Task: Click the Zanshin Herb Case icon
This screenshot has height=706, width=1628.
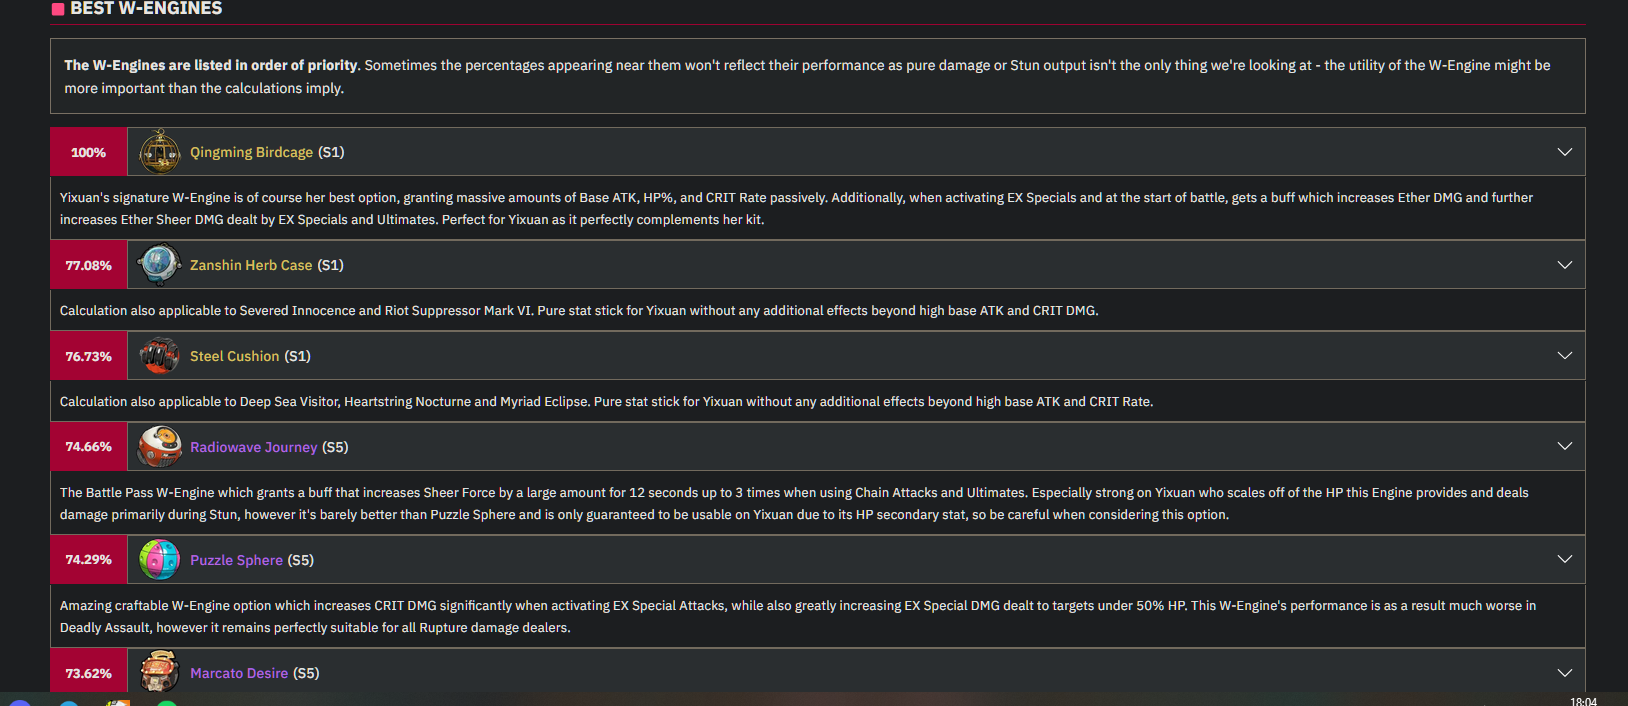Action: (x=159, y=265)
